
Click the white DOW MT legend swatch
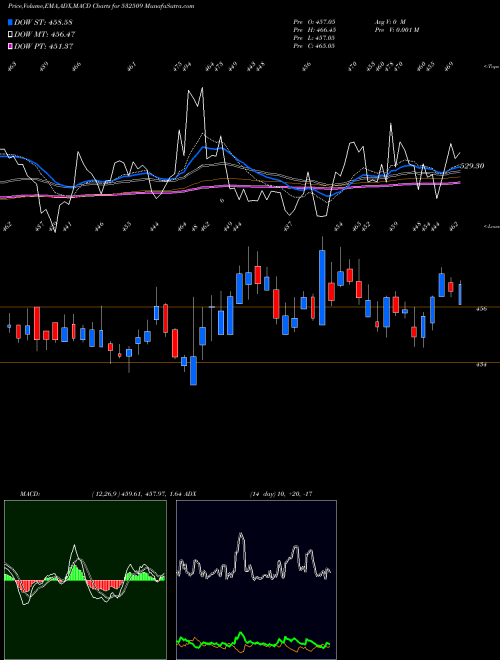pyautogui.click(x=11, y=34)
